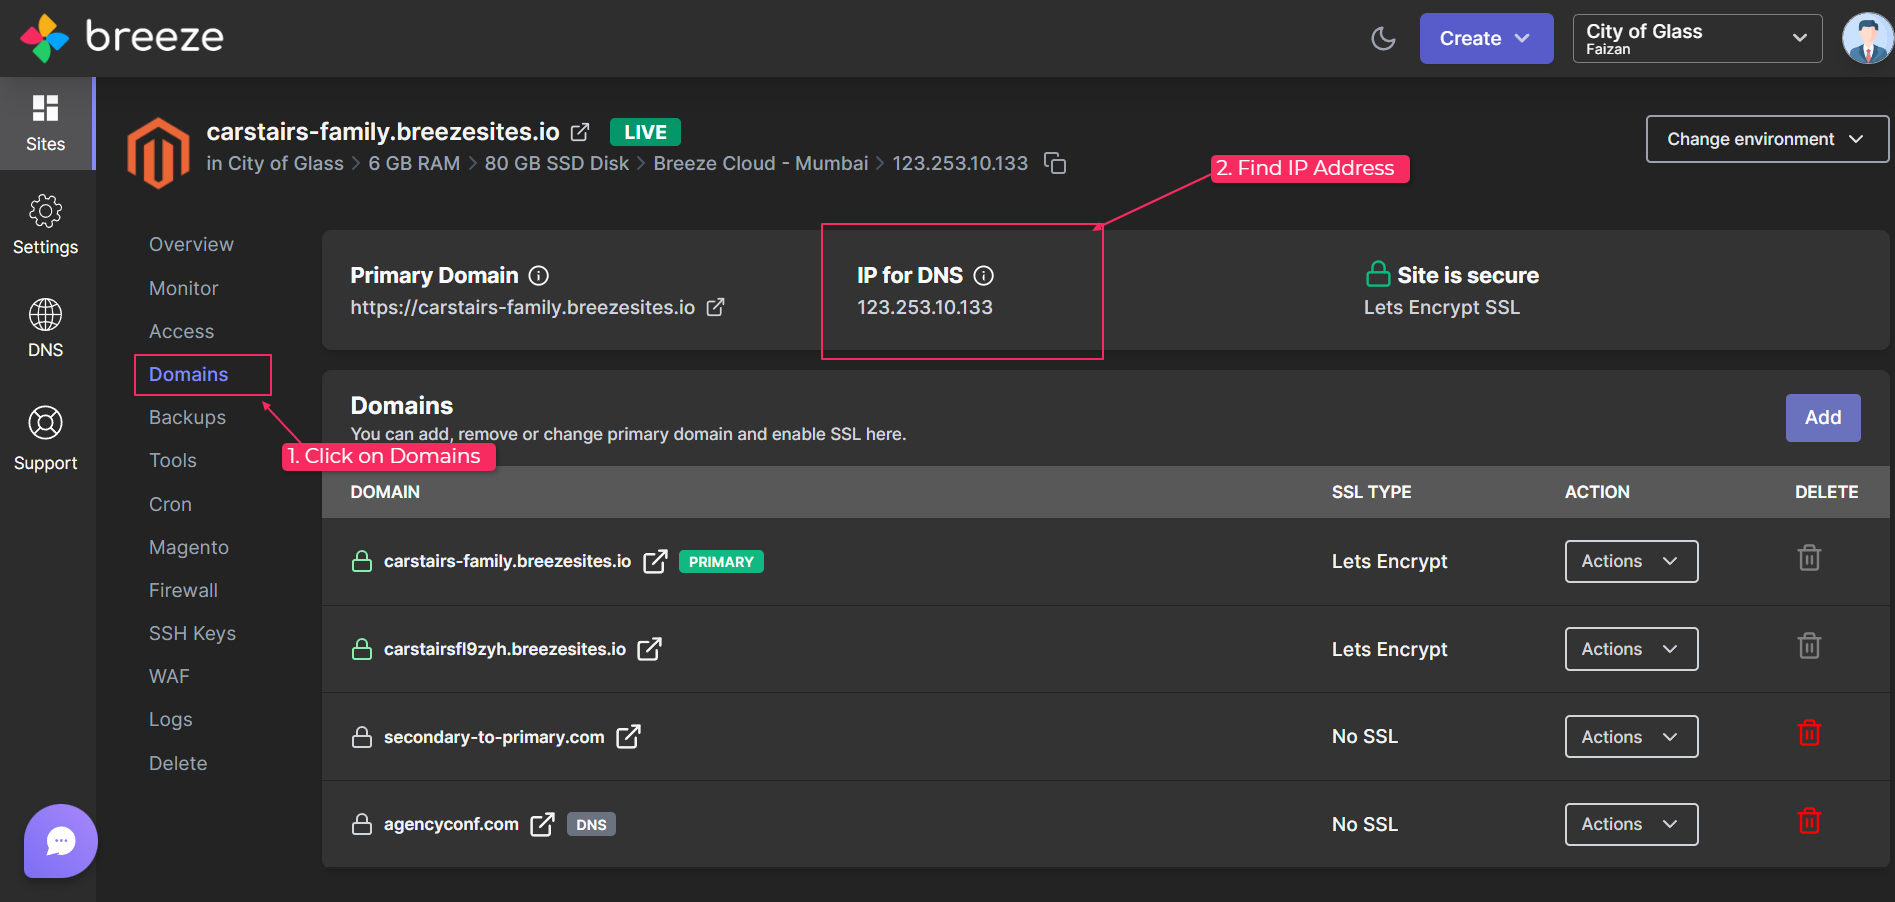The width and height of the screenshot is (1895, 902).
Task: Go to Sites in the sidebar
Action: point(46,123)
